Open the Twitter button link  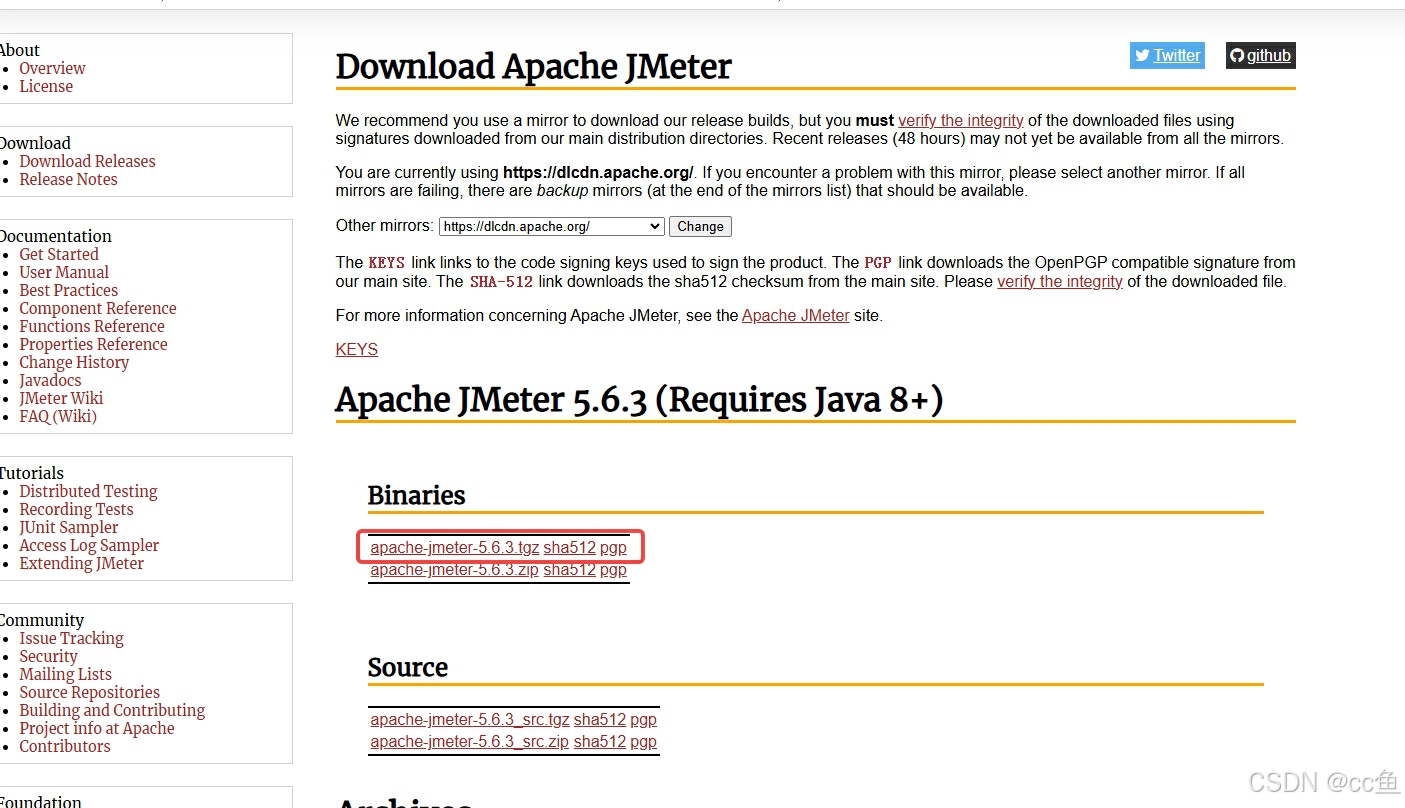(x=1167, y=56)
